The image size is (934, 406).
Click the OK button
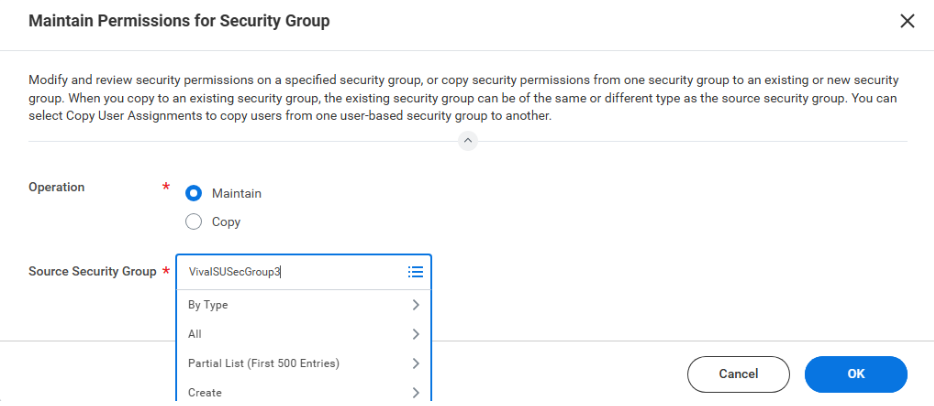point(856,374)
